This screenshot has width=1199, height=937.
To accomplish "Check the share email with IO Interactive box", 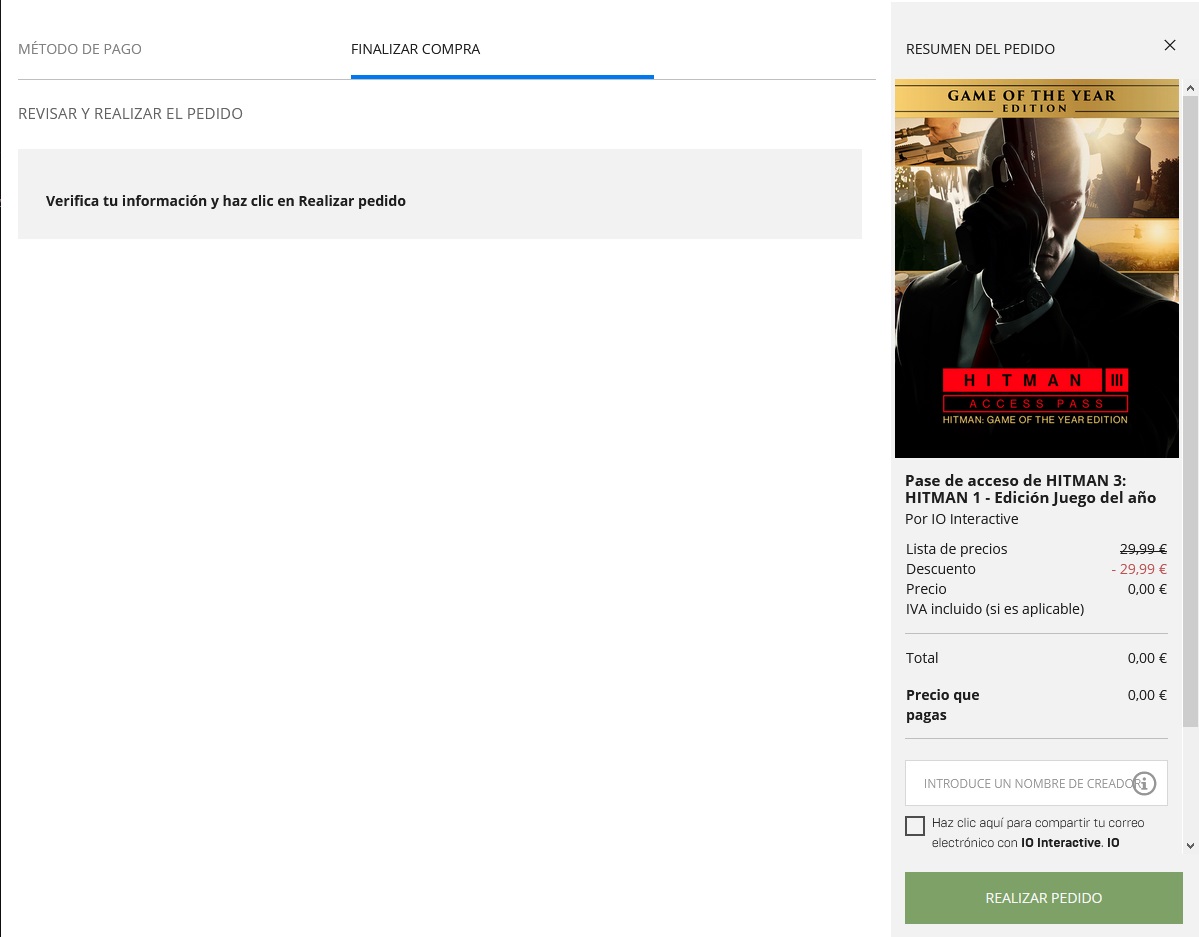I will pyautogui.click(x=915, y=825).
